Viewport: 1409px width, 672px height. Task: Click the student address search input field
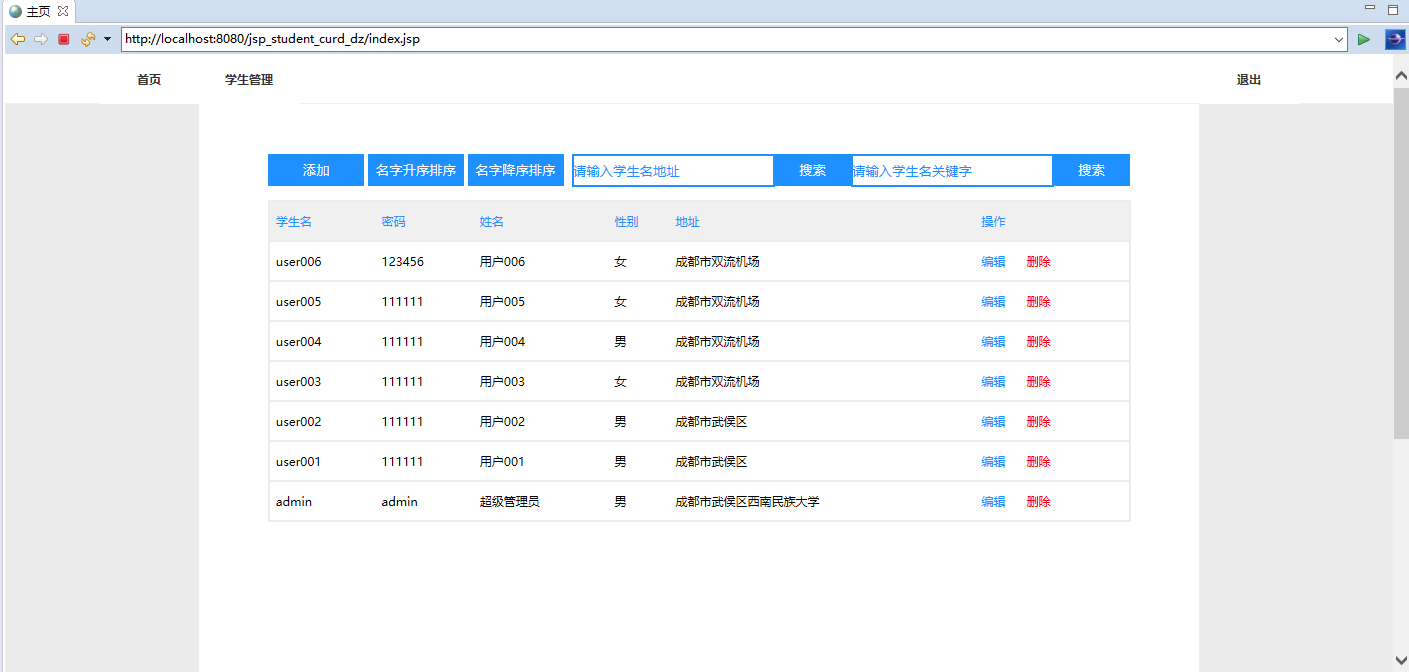point(672,170)
